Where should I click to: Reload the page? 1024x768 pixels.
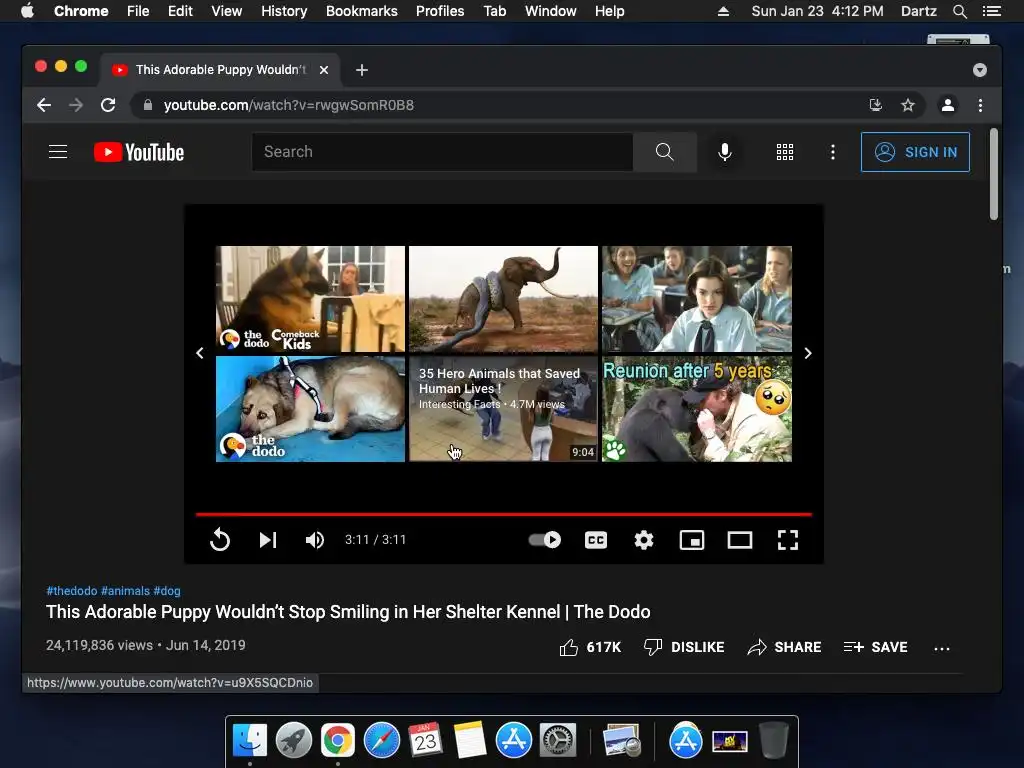pos(108,105)
